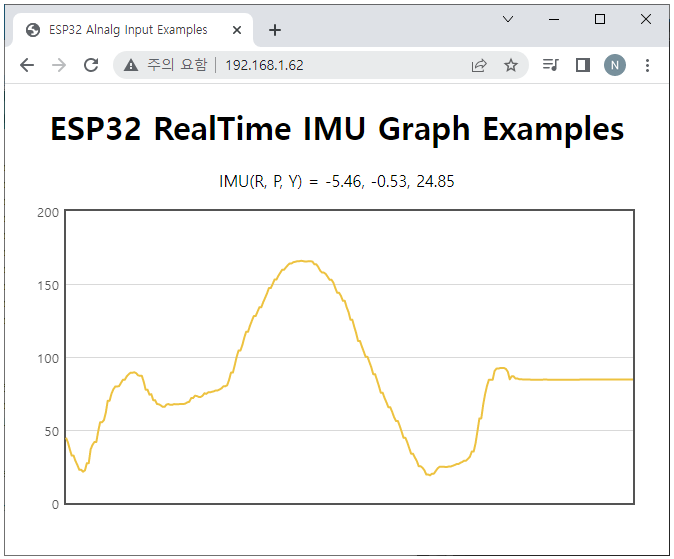This screenshot has width=674, height=559.
Task: Click the globe favicon on the tab
Action: coord(33,30)
